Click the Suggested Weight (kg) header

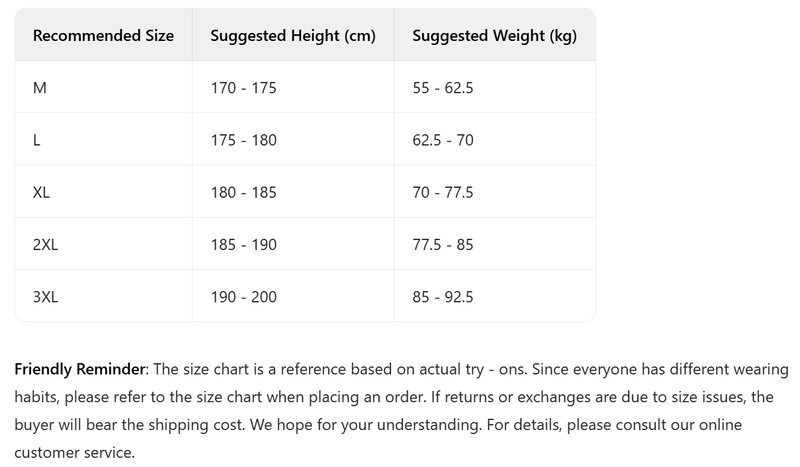[494, 35]
